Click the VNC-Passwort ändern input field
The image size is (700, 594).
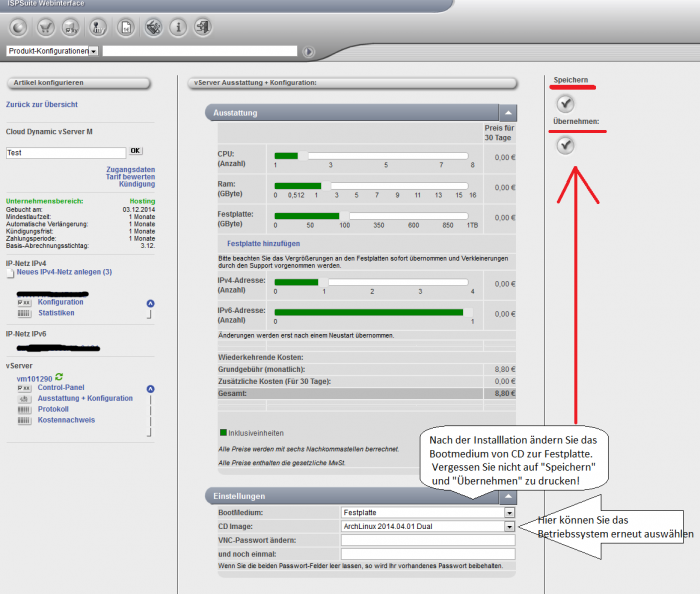[427, 540]
